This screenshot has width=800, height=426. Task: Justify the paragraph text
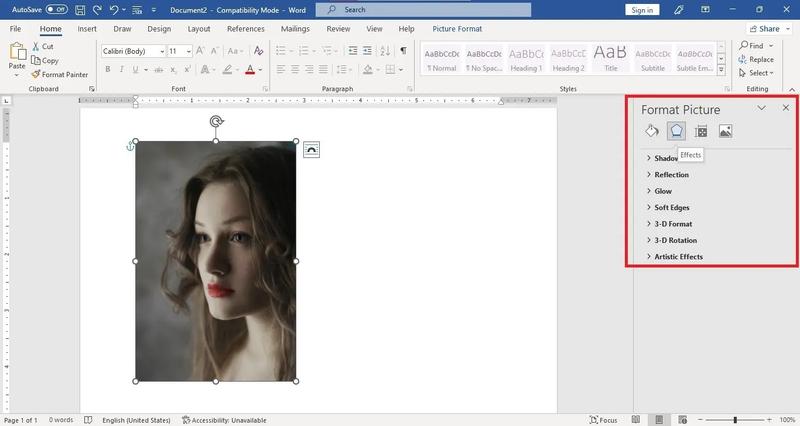(x=323, y=69)
